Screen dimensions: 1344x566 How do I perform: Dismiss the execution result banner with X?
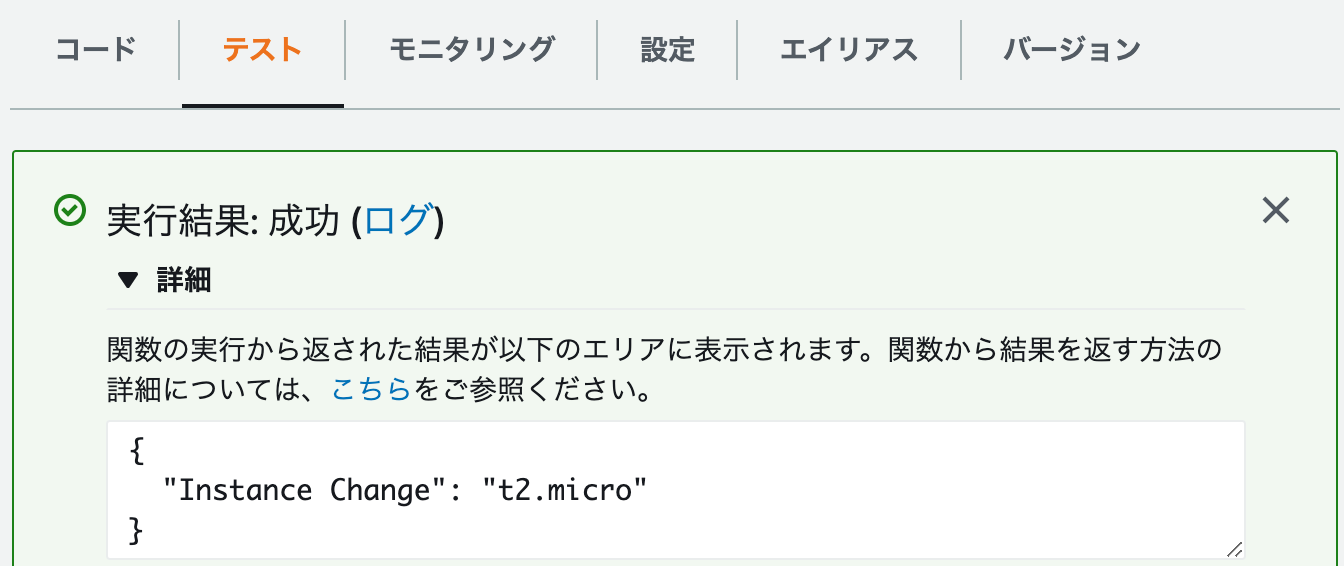pos(1276,210)
